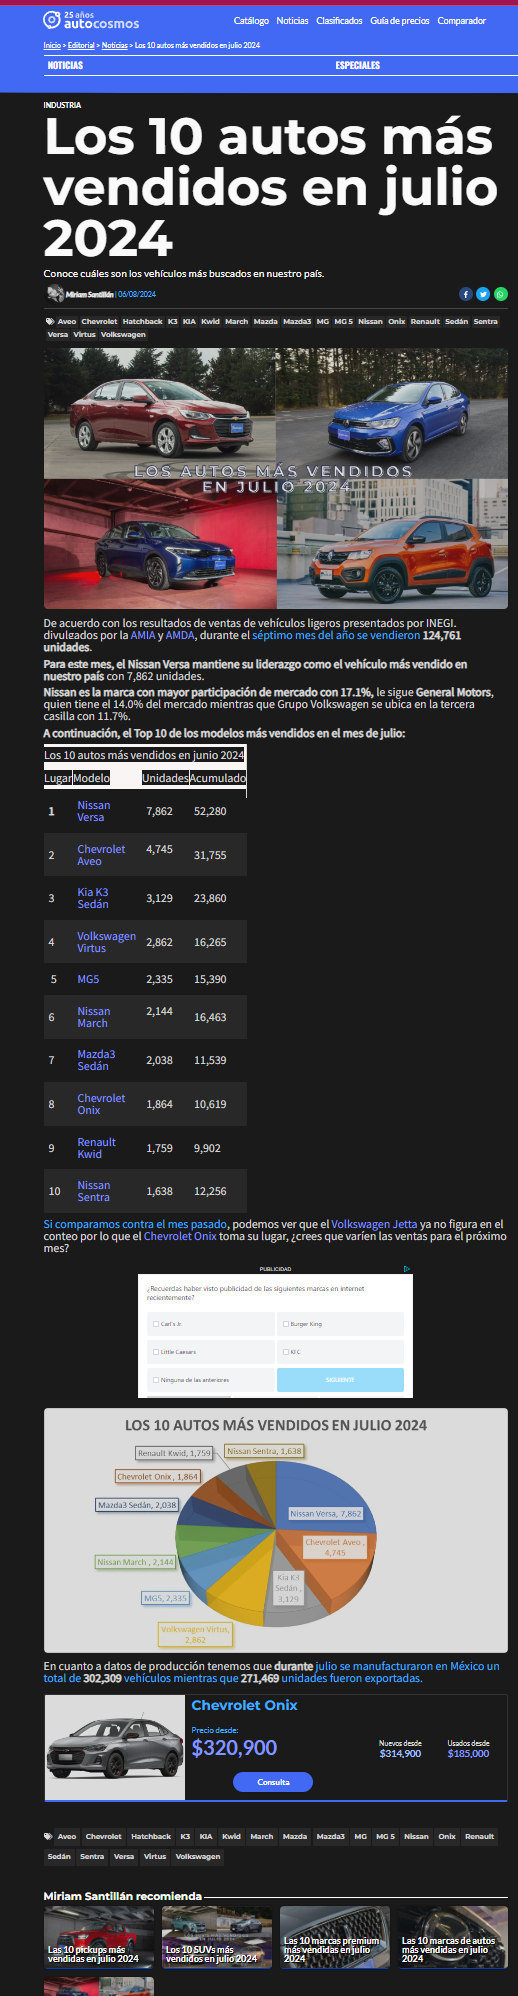Switch to the Especiales tab

(358, 65)
